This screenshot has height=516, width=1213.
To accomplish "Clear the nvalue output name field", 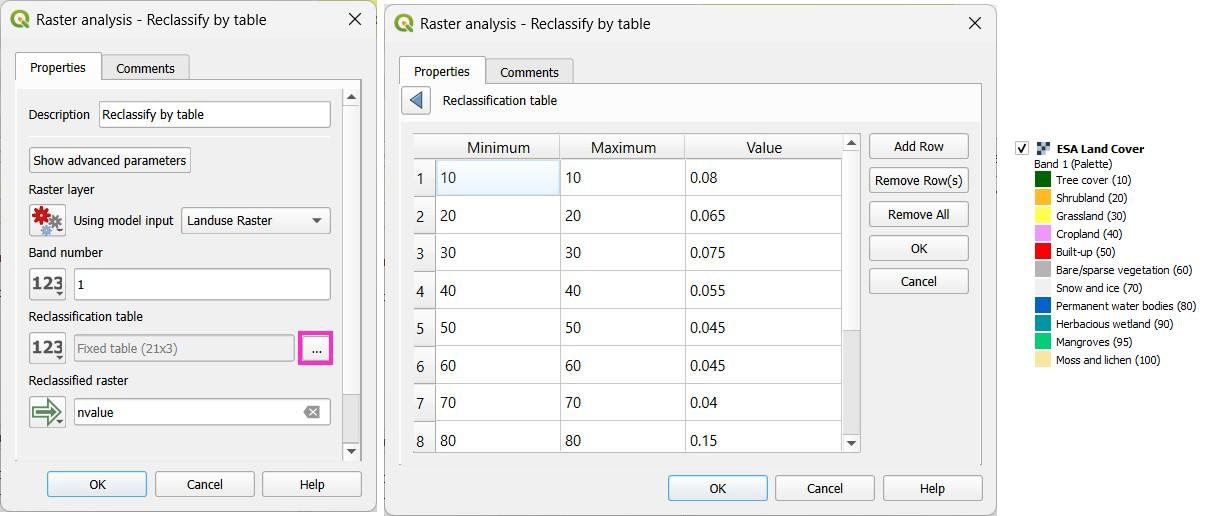I will coord(312,412).
